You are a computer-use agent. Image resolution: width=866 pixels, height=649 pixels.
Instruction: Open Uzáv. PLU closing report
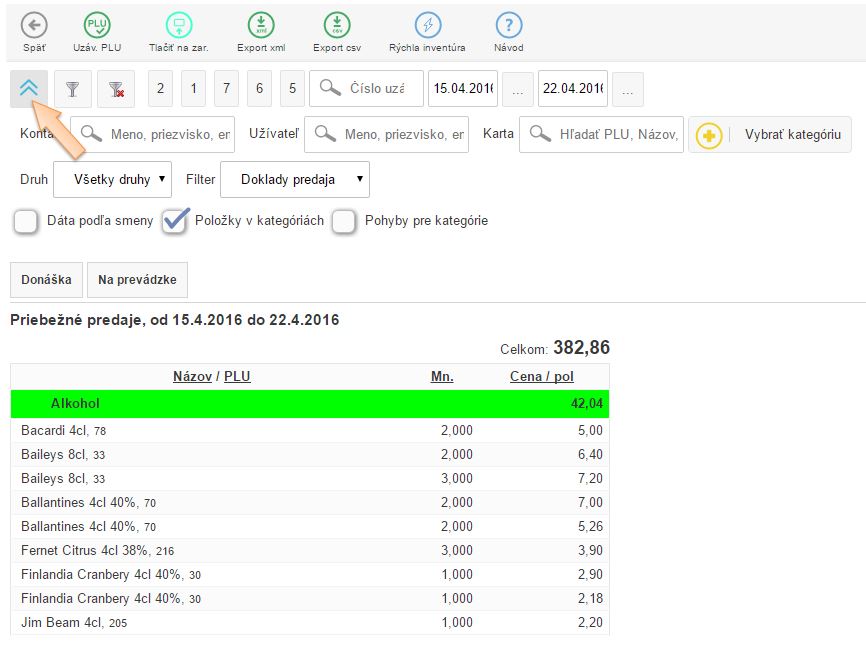pos(97,26)
